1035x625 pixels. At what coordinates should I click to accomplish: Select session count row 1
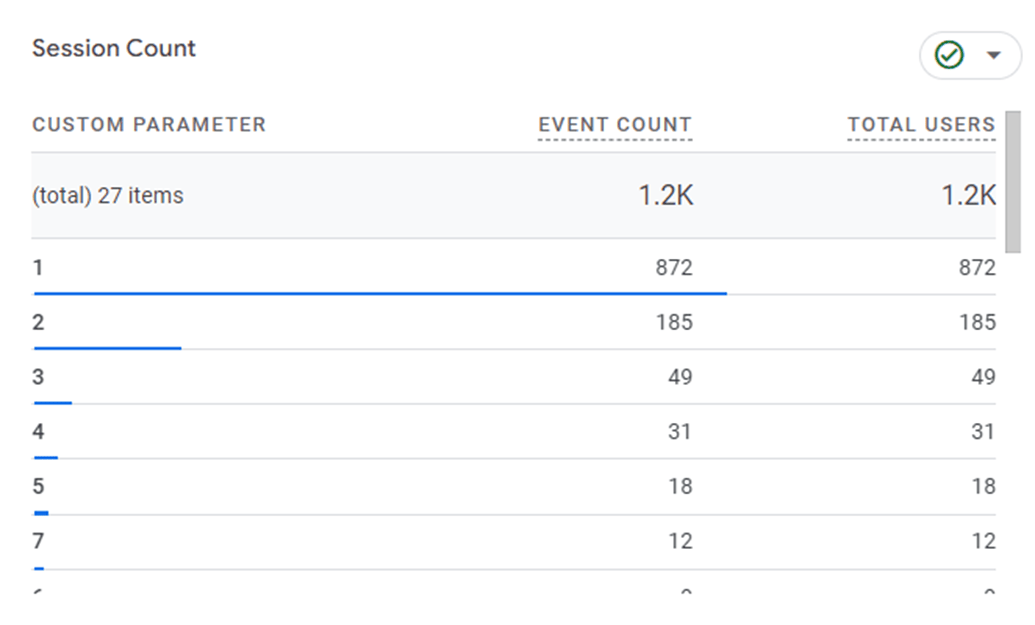click(x=38, y=268)
